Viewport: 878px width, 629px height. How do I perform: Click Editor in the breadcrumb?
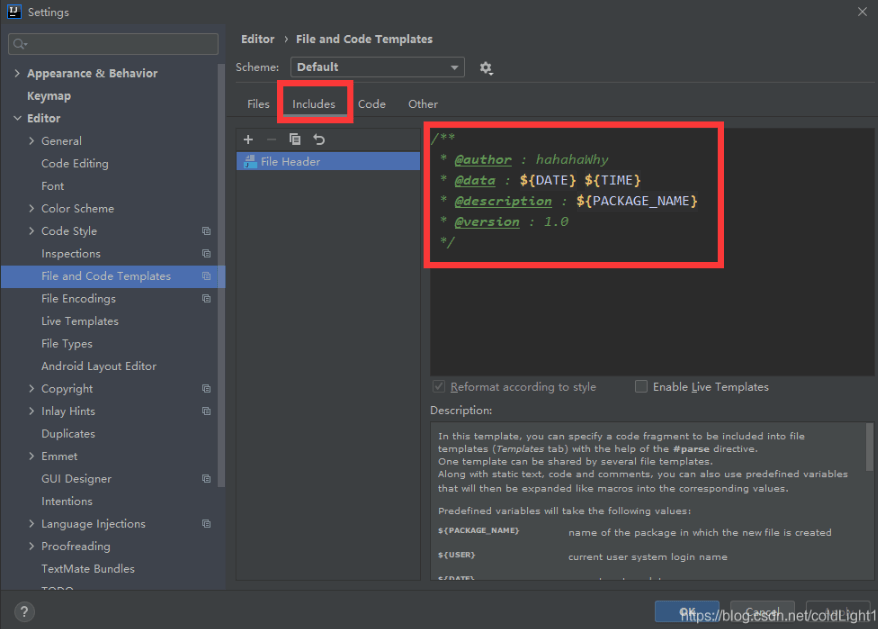(x=258, y=39)
